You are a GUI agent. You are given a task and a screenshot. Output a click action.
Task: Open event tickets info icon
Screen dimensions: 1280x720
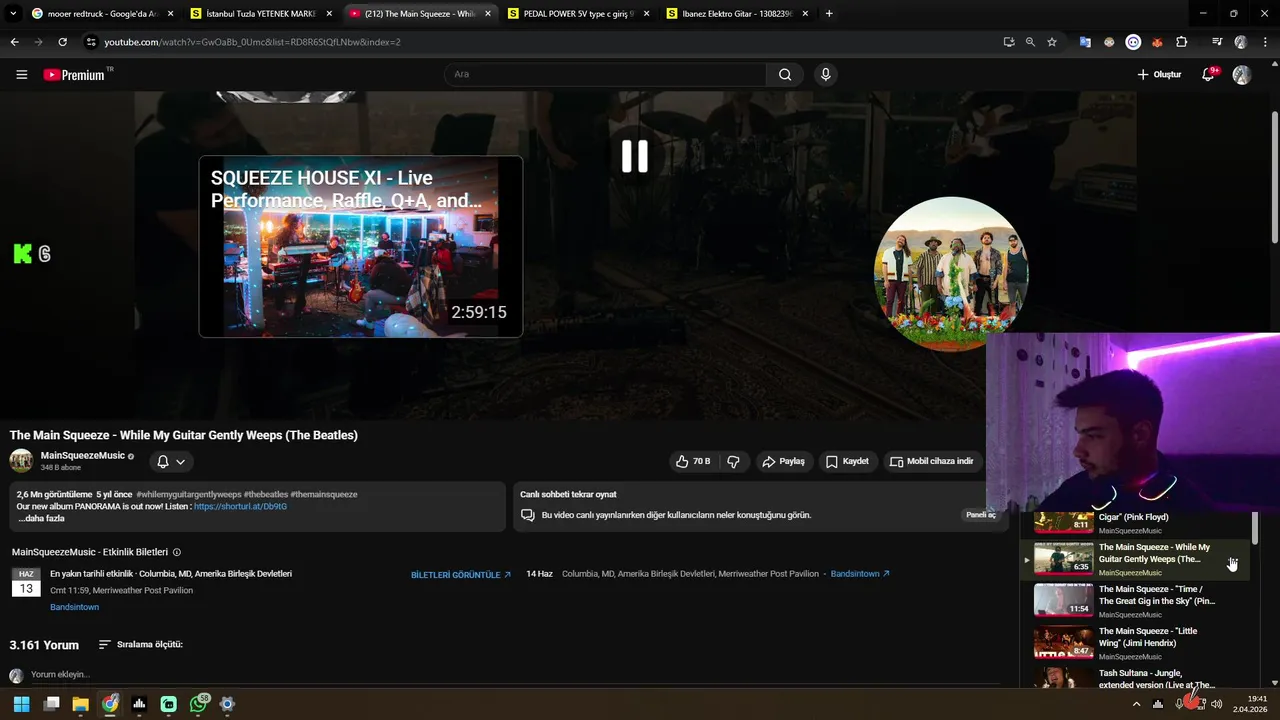[177, 552]
